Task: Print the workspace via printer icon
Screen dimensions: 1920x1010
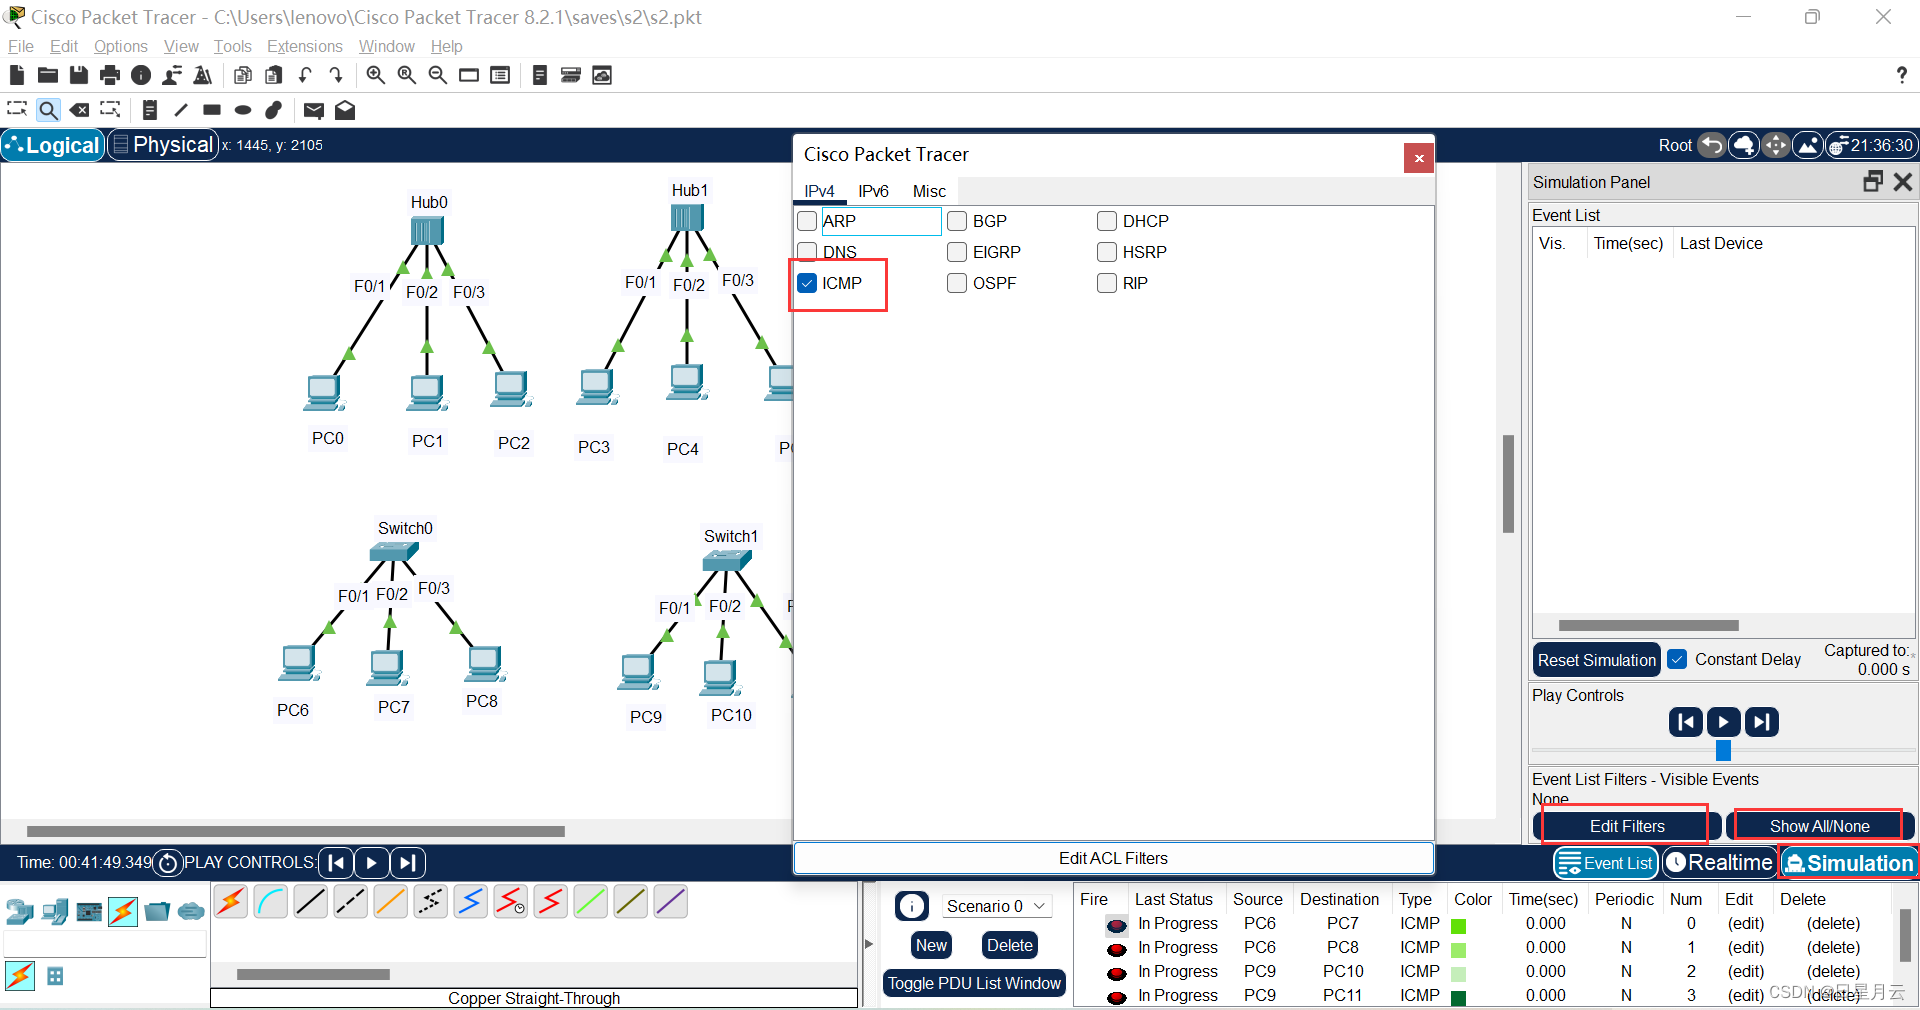Action: [110, 75]
